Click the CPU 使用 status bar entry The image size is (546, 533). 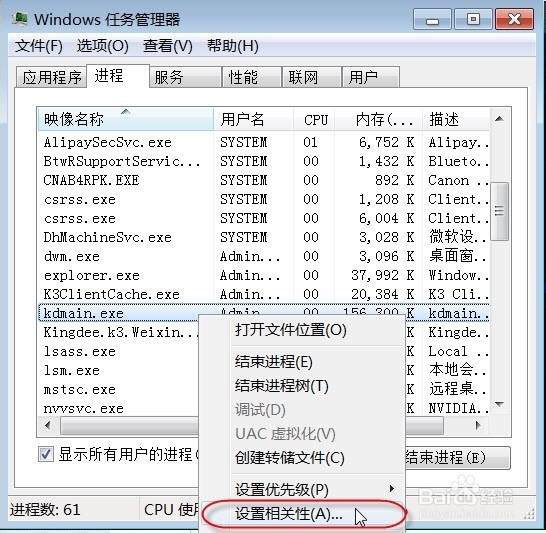click(171, 510)
